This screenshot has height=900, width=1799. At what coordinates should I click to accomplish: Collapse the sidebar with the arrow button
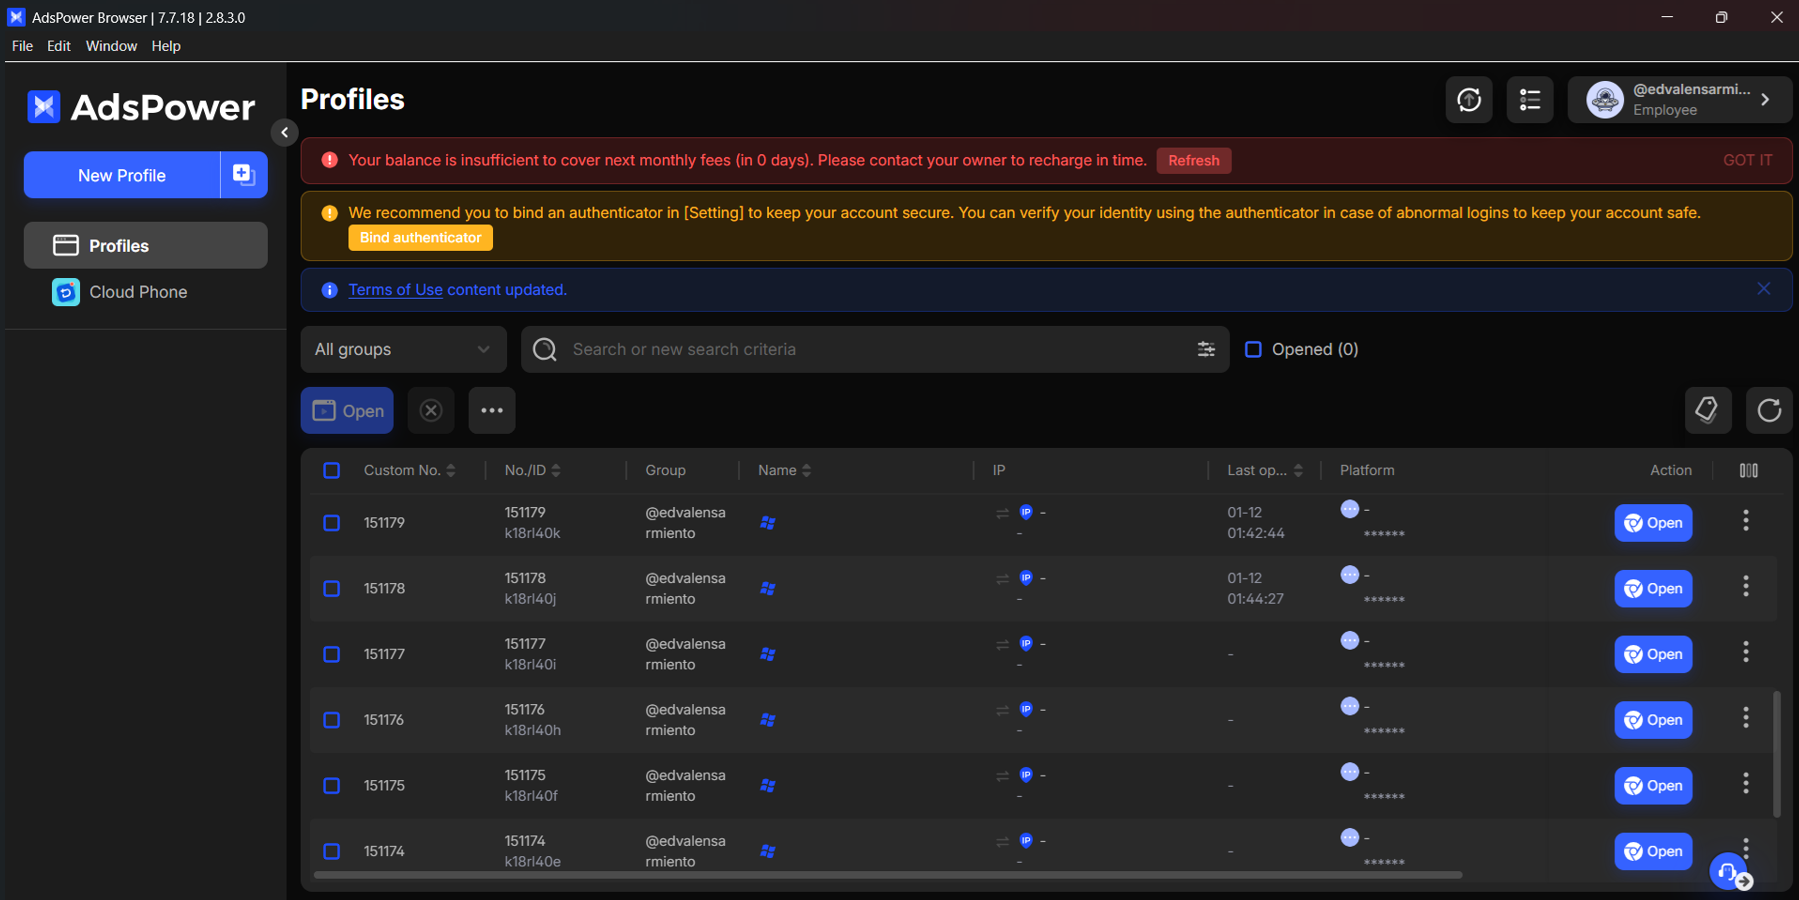point(284,132)
